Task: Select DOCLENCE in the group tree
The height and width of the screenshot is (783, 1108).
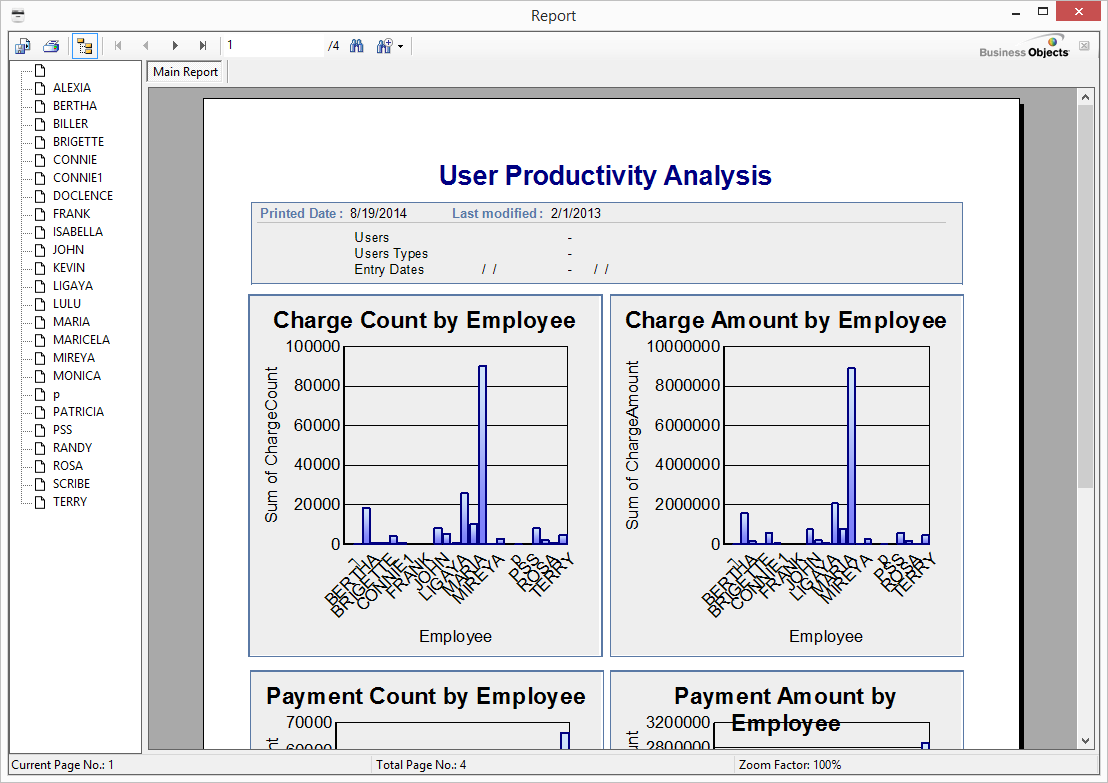Action: 83,196
